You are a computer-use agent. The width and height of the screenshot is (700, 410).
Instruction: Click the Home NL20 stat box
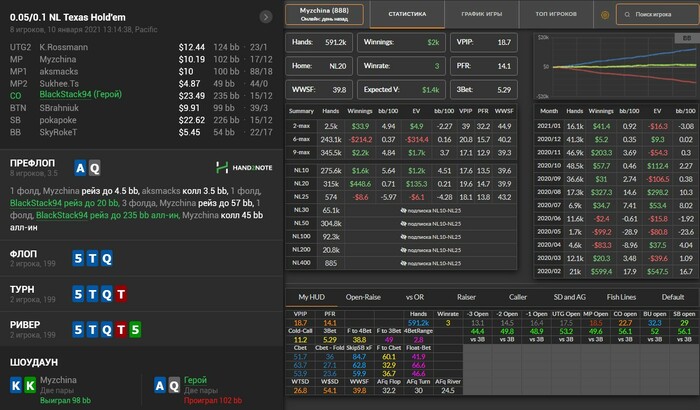click(319, 66)
